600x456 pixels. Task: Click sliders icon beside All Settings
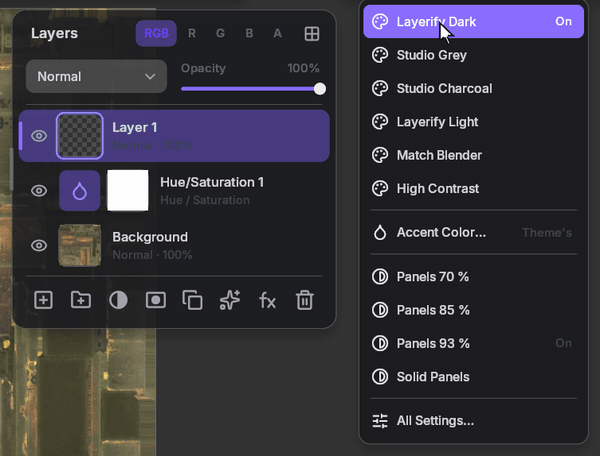(380, 421)
